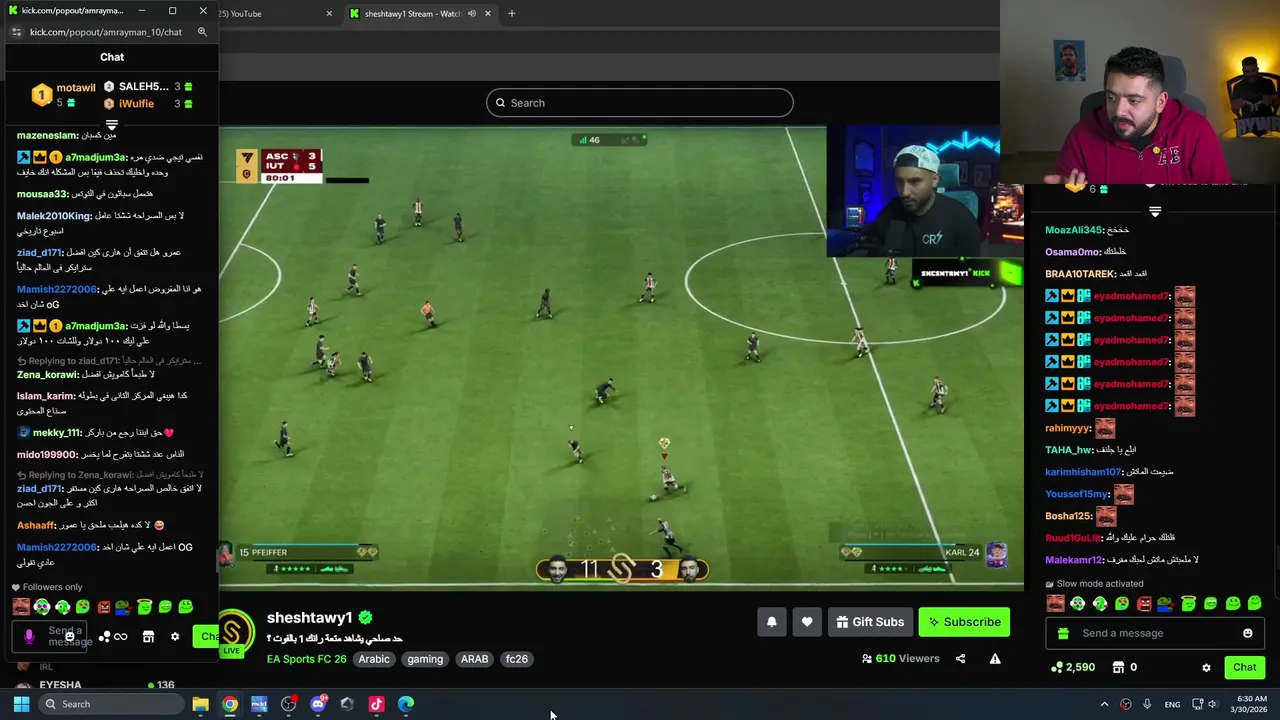Open the shop icon showing 0 in right chat
Screen dimensions: 1280x720
point(1119,667)
